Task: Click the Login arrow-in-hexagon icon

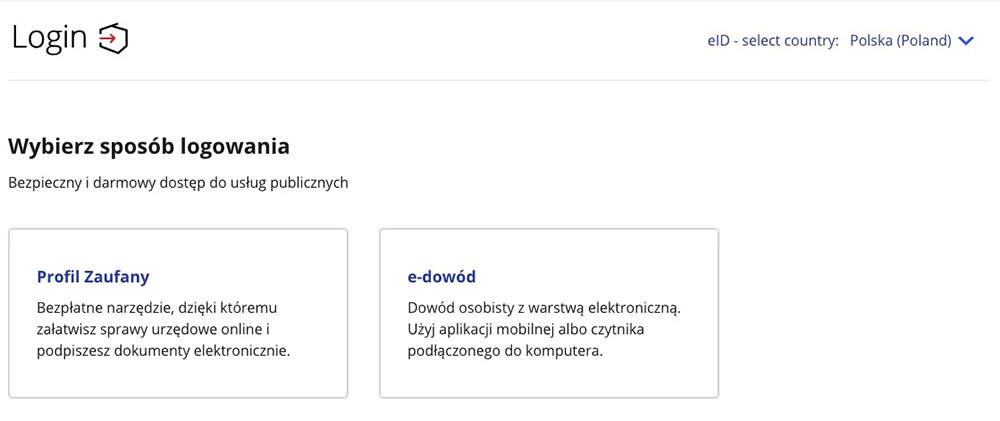Action: tap(114, 39)
